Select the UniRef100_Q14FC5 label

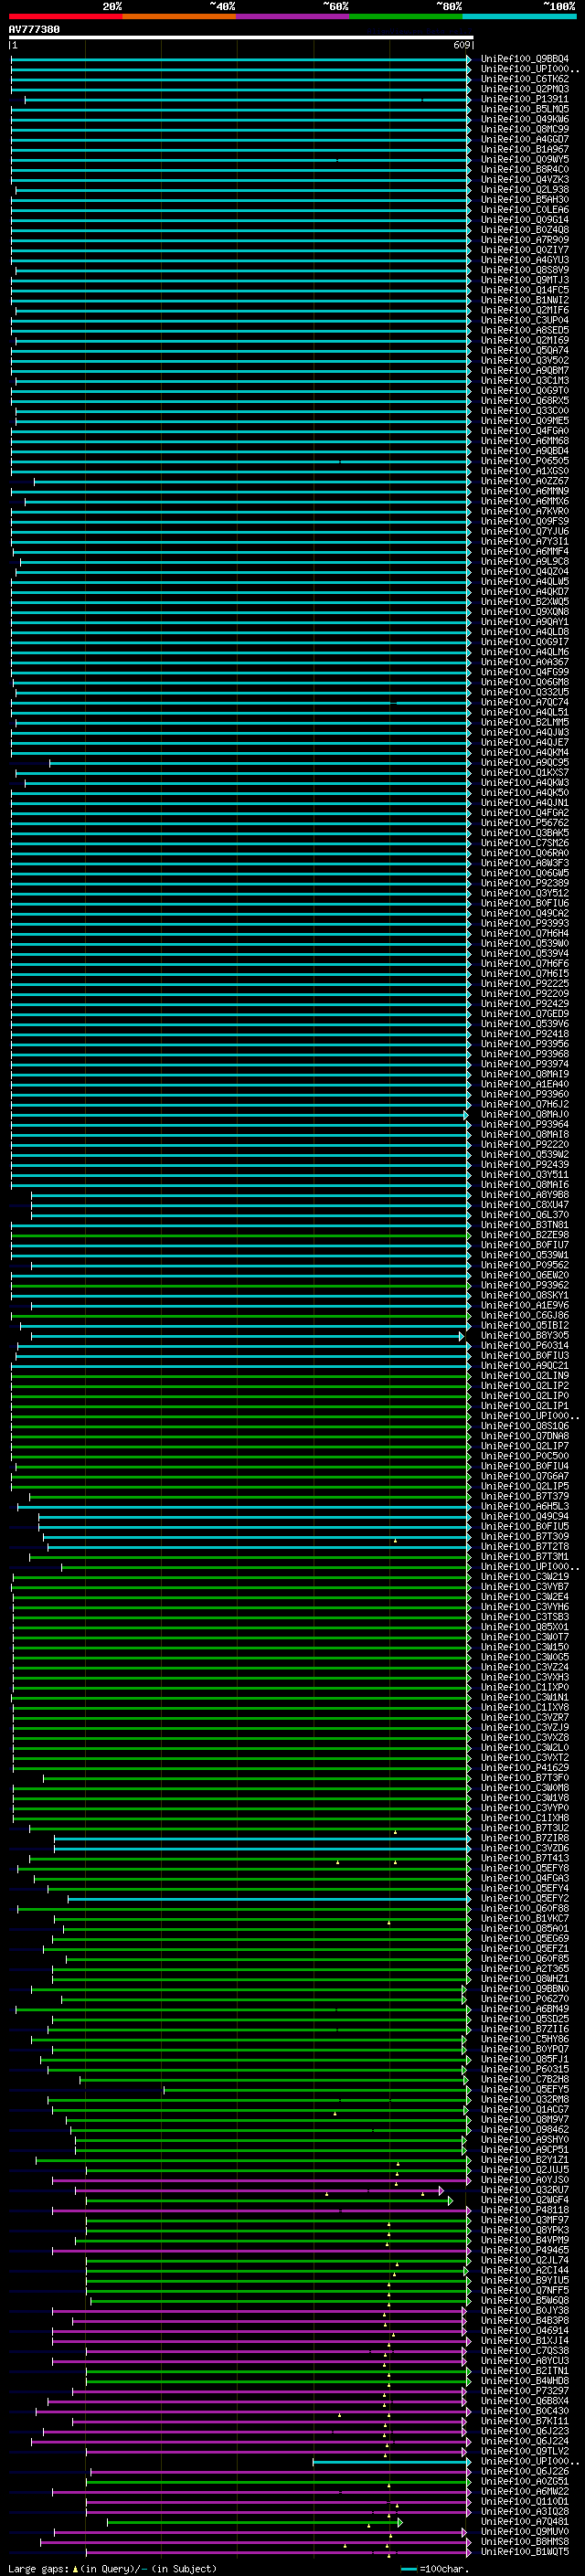click(525, 290)
